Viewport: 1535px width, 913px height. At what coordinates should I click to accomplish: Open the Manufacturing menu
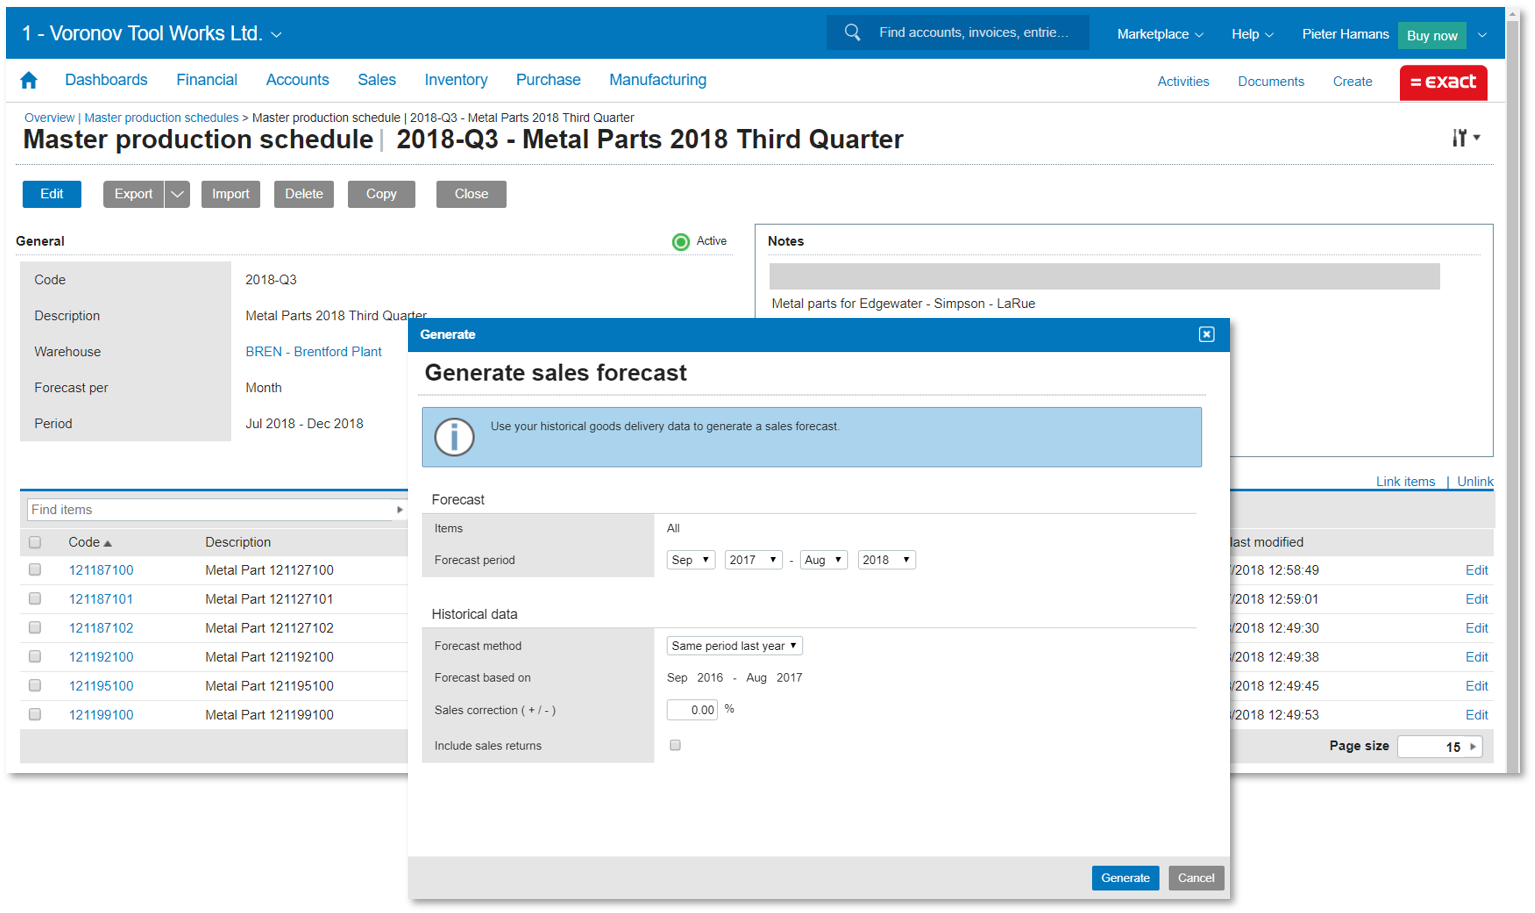657,80
